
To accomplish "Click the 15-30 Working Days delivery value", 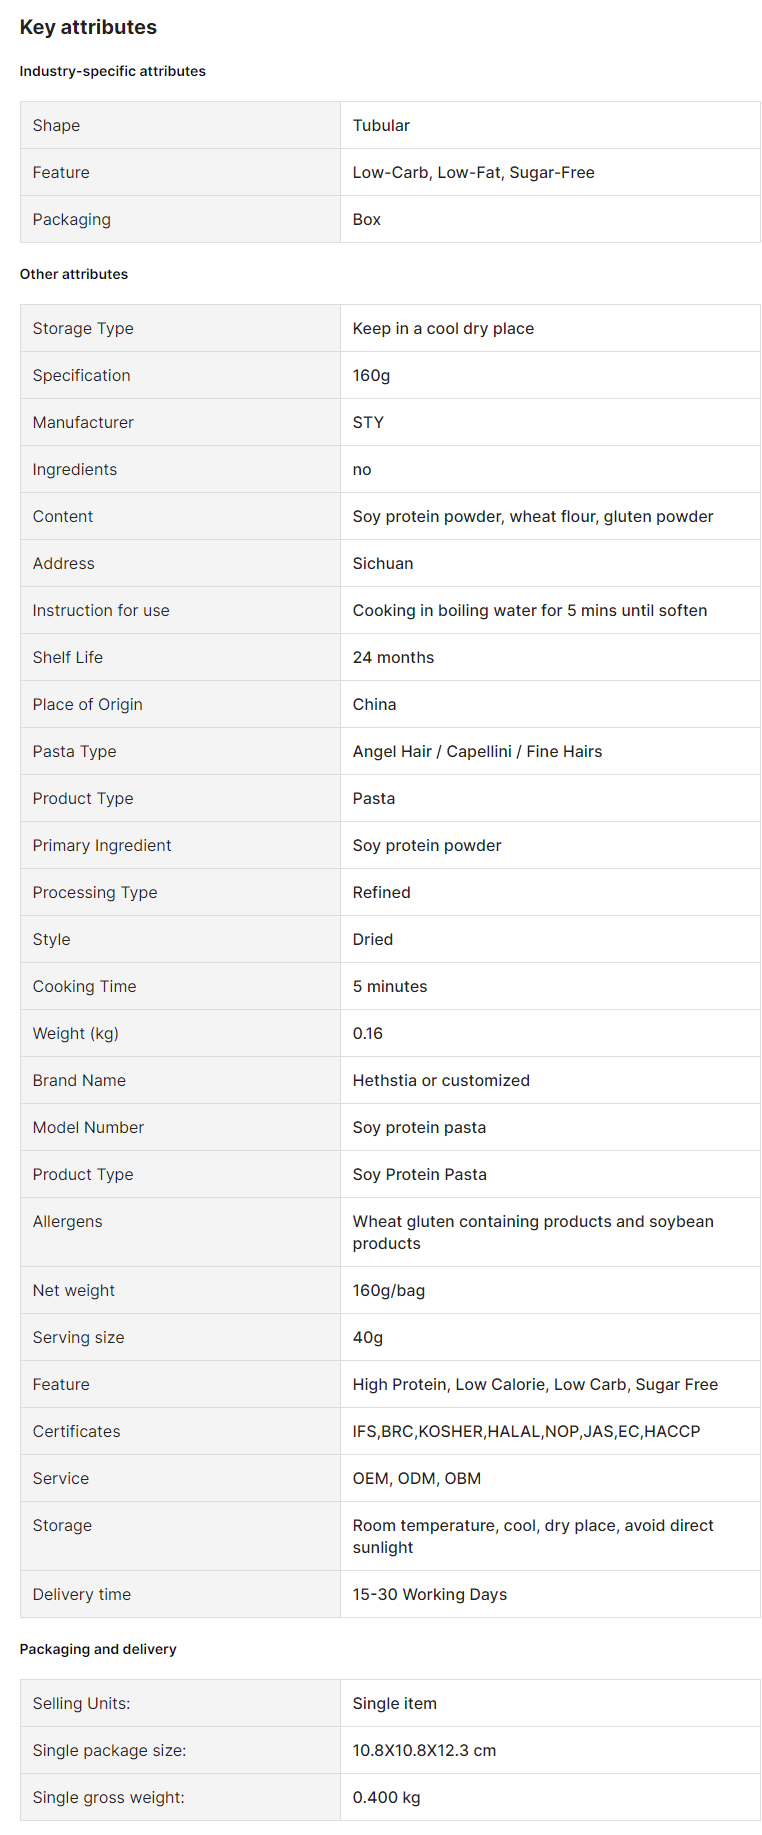I will [430, 1594].
